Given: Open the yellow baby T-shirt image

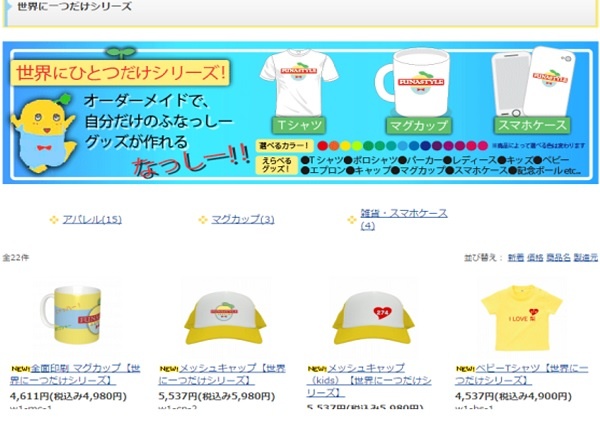Looking at the screenshot, I should click(522, 318).
